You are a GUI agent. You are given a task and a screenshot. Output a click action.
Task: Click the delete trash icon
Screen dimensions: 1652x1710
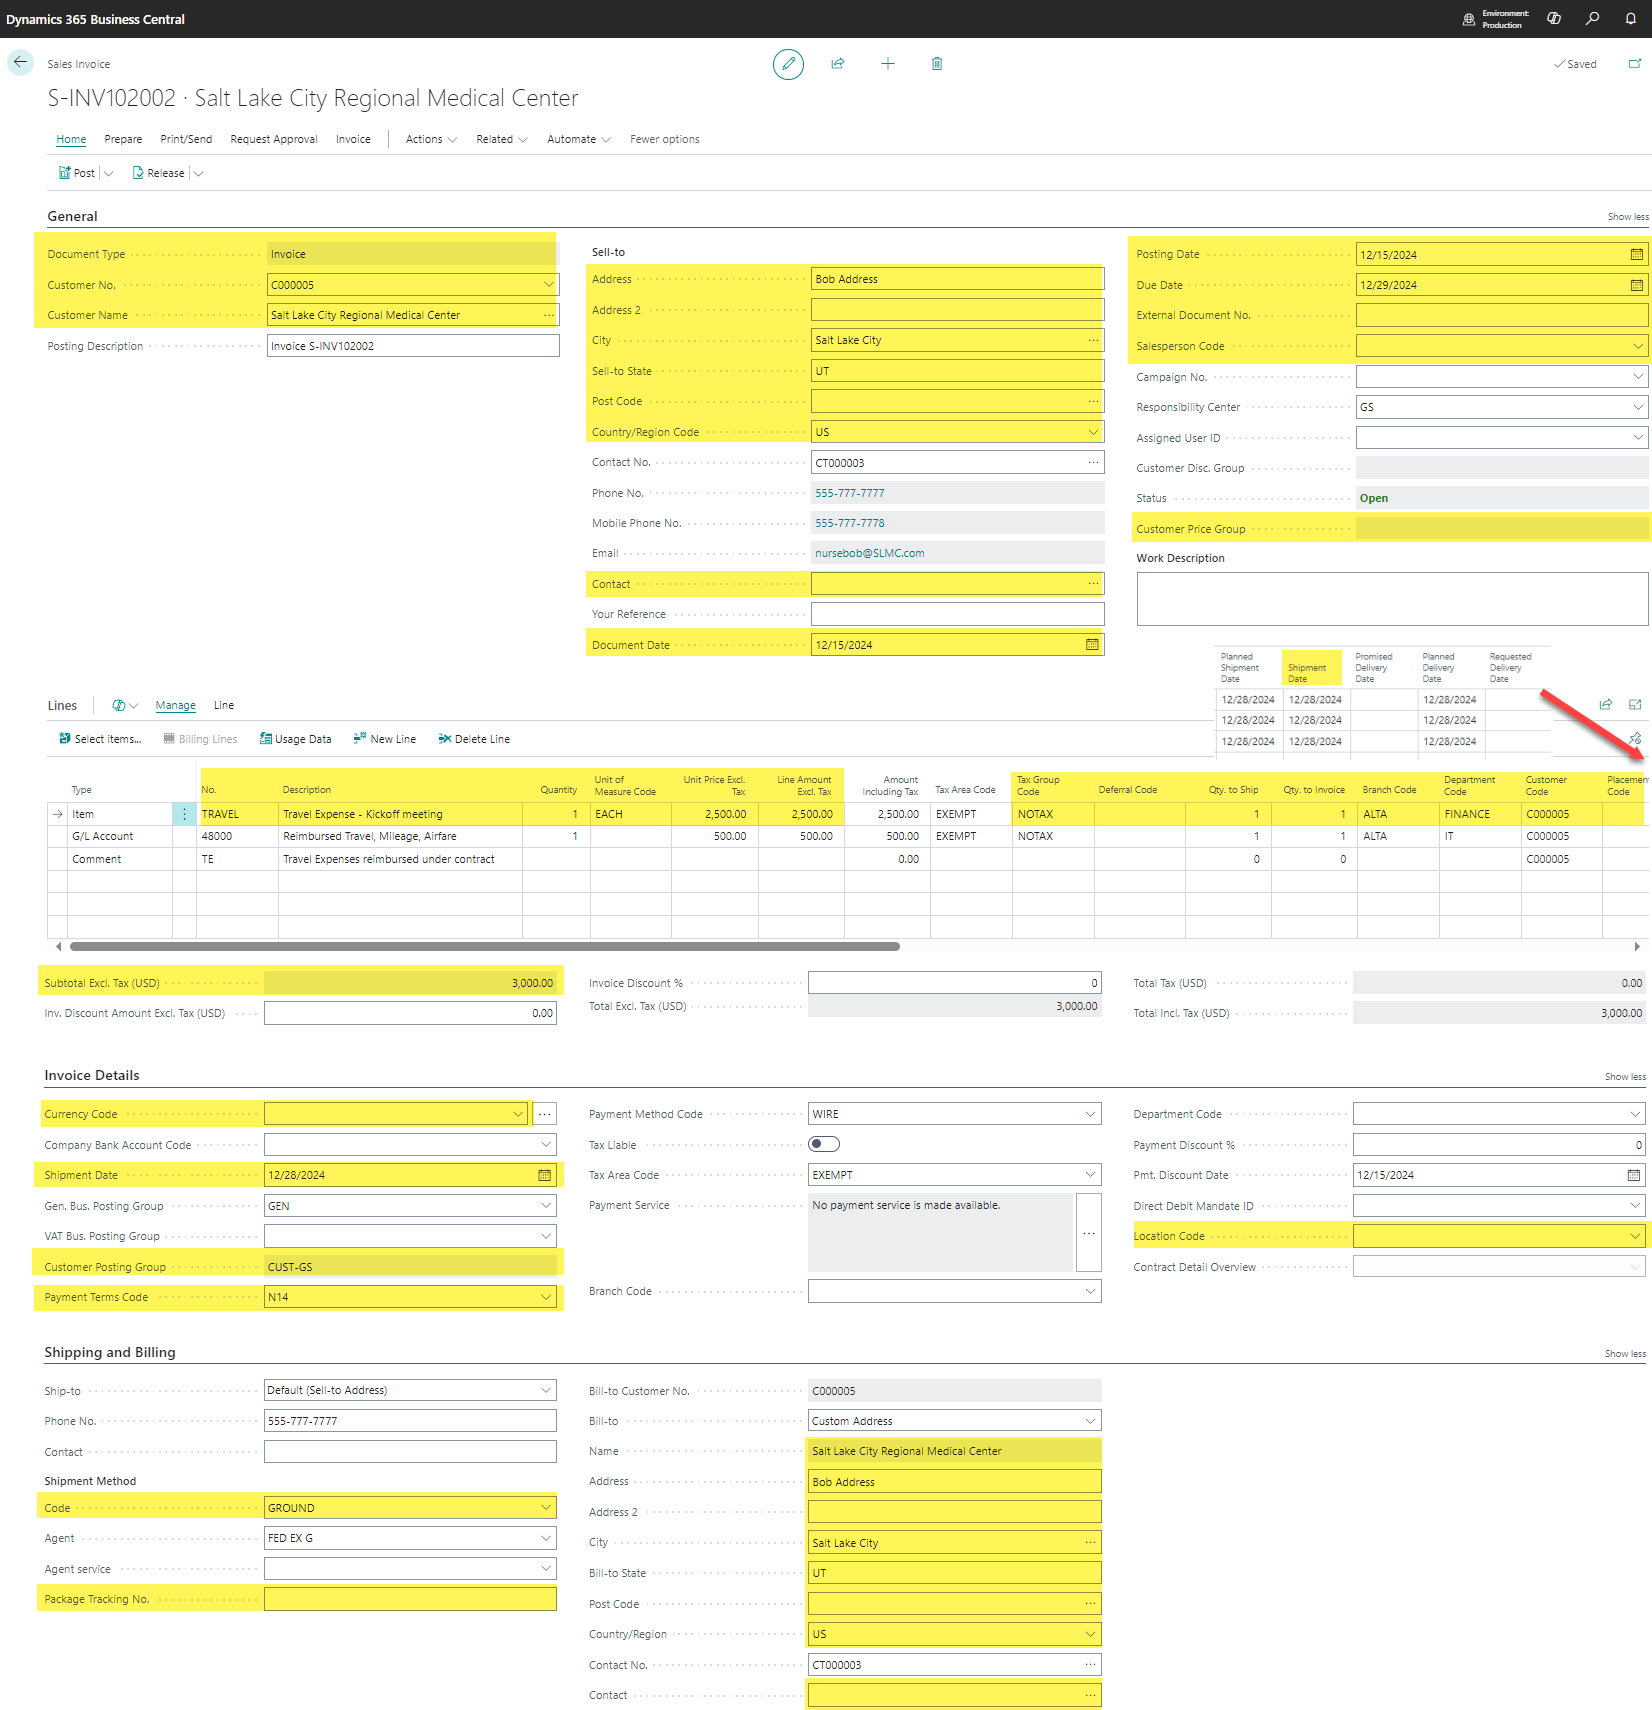[x=937, y=64]
